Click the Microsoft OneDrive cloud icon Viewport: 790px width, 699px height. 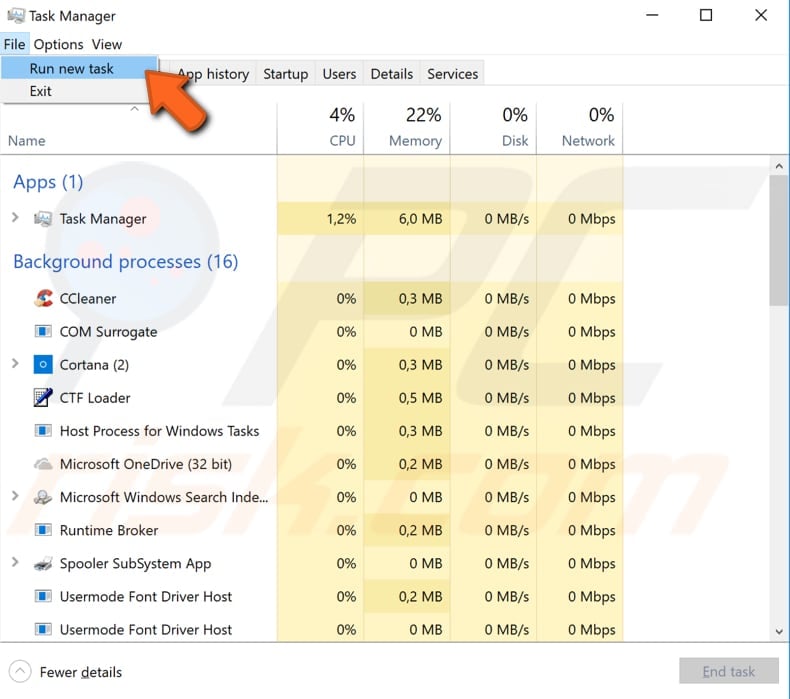click(x=43, y=464)
